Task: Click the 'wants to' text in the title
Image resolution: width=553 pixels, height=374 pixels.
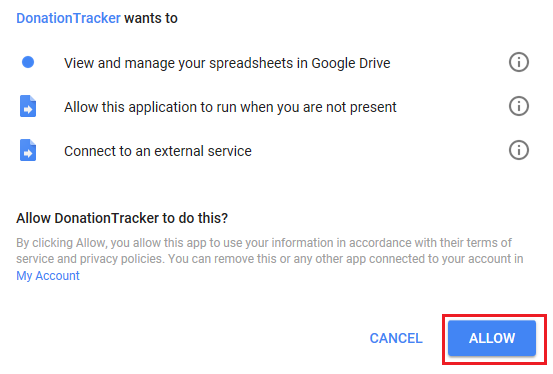Action: click(x=151, y=18)
